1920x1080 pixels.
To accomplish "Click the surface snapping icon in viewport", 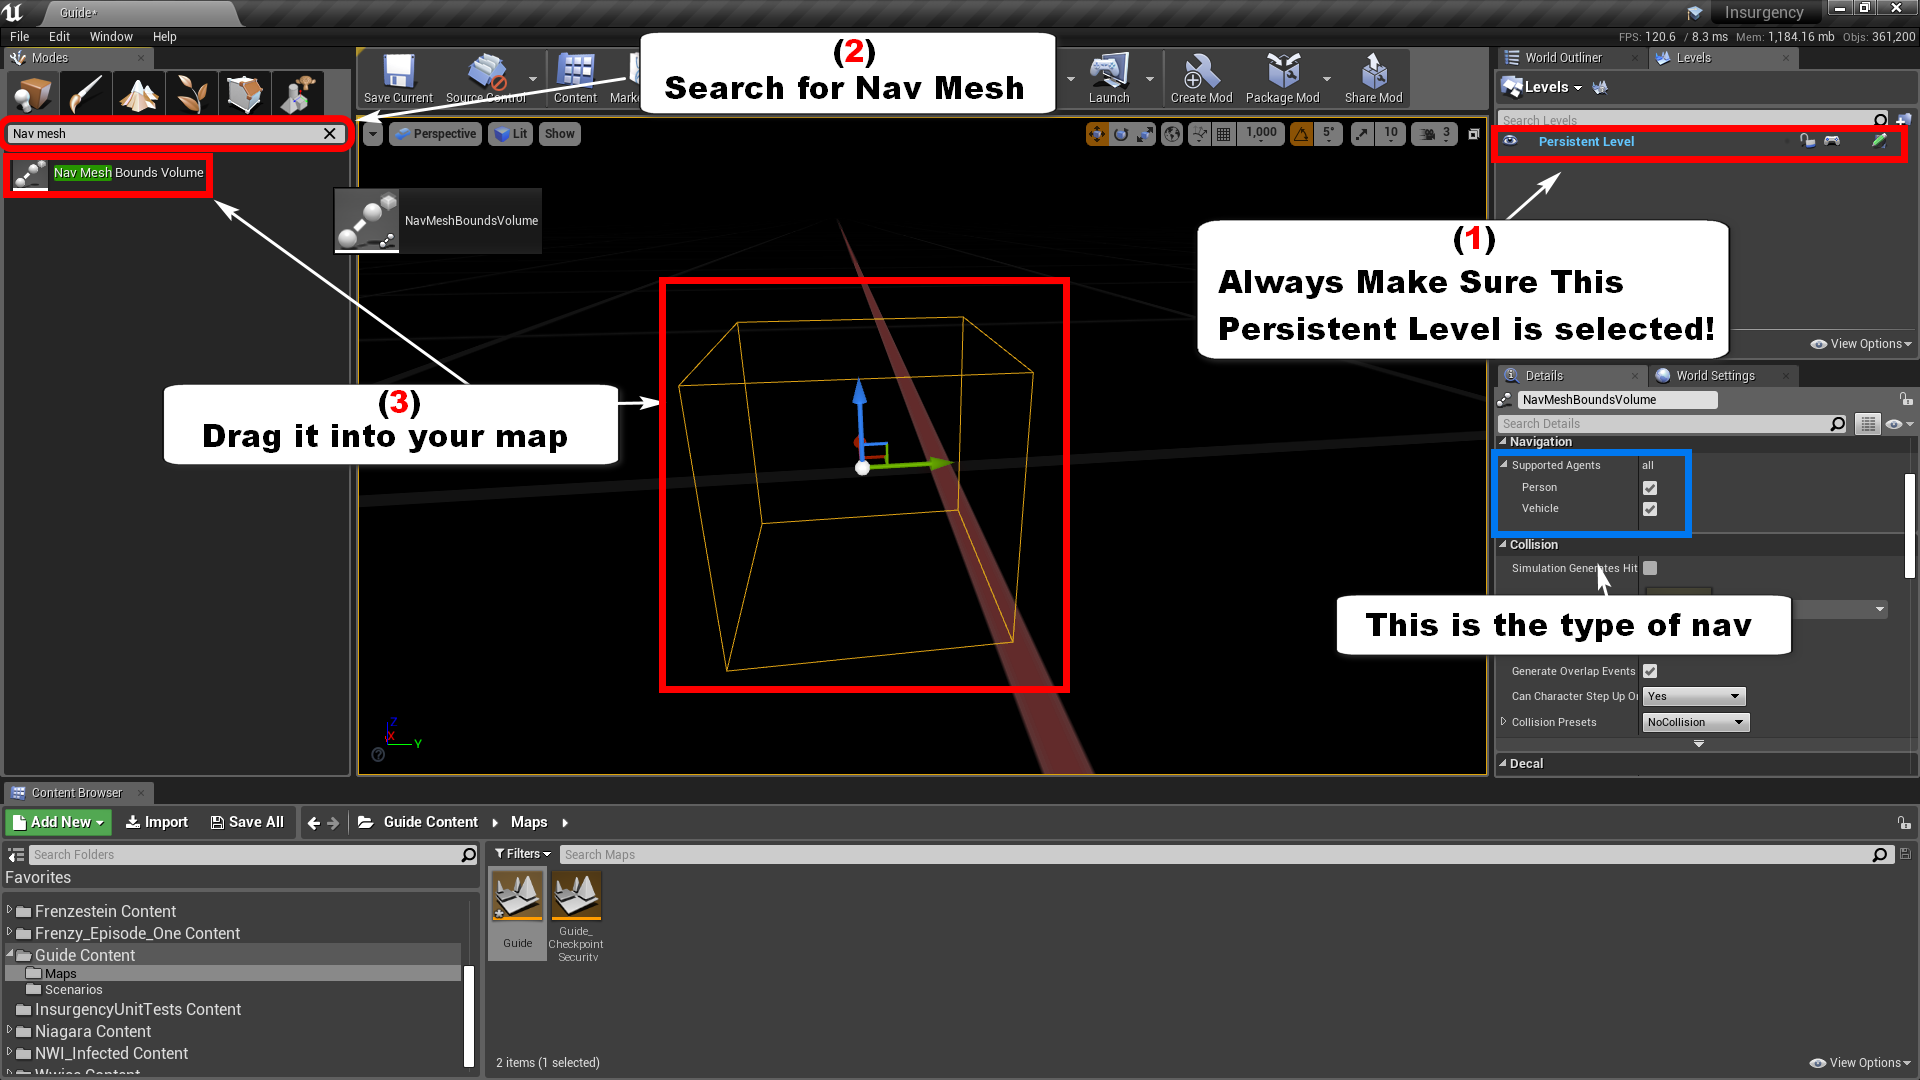I will [x=1199, y=134].
